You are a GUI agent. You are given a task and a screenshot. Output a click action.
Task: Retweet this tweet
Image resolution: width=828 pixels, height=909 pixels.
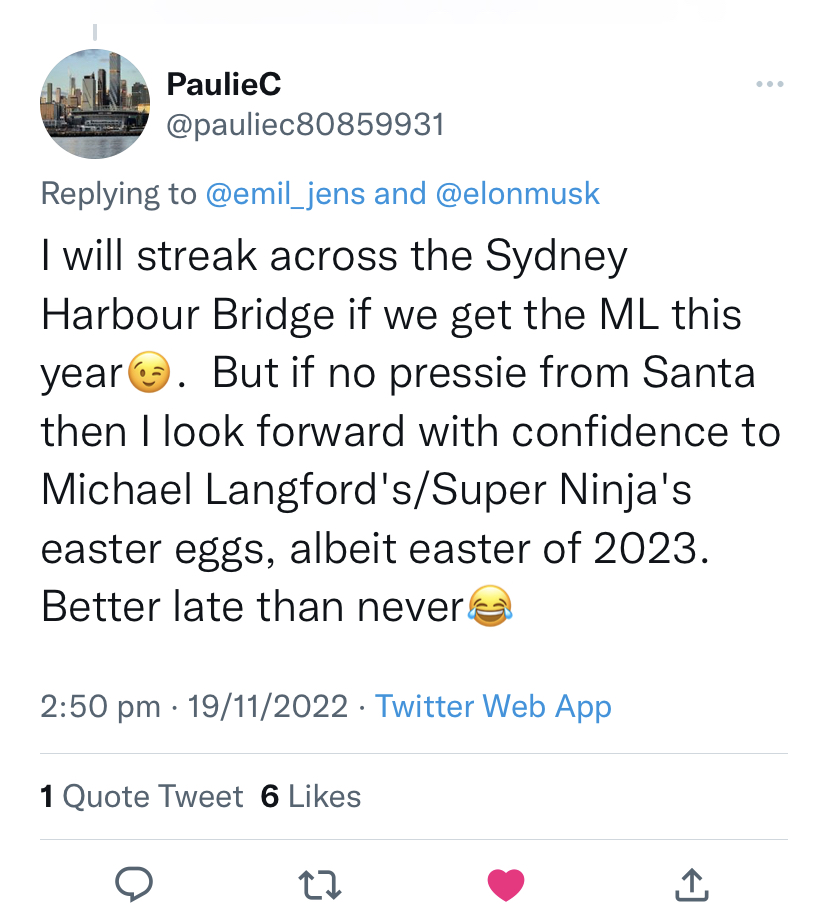pos(319,881)
